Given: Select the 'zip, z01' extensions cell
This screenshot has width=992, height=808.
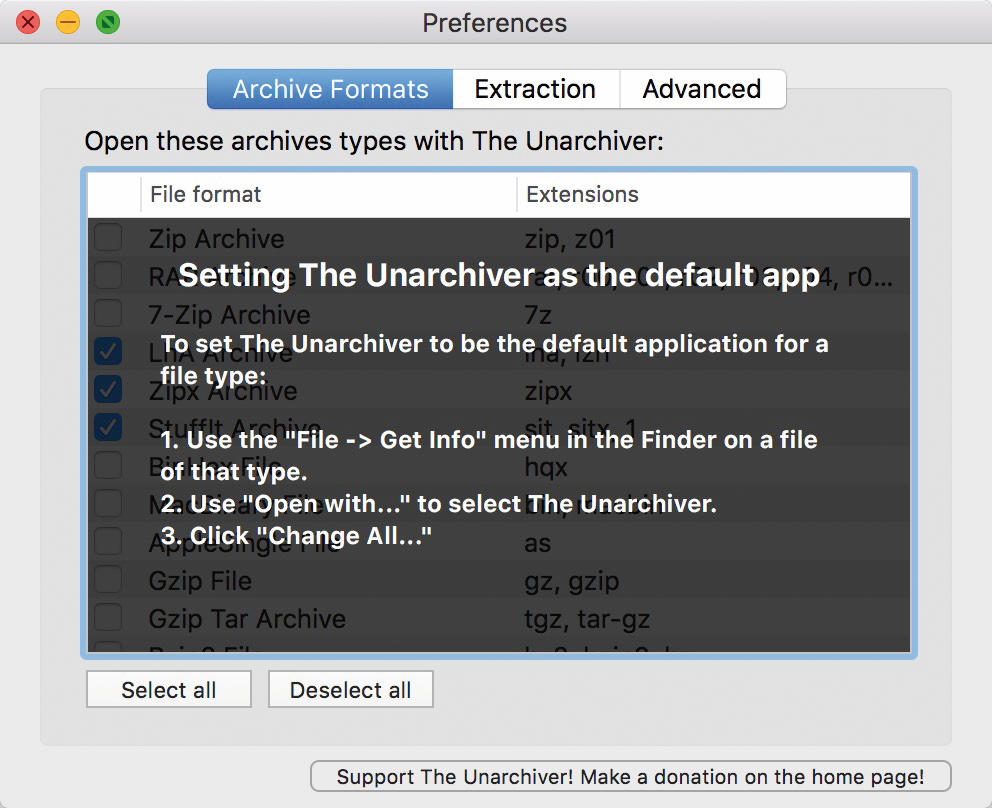Looking at the screenshot, I should click(x=570, y=239).
